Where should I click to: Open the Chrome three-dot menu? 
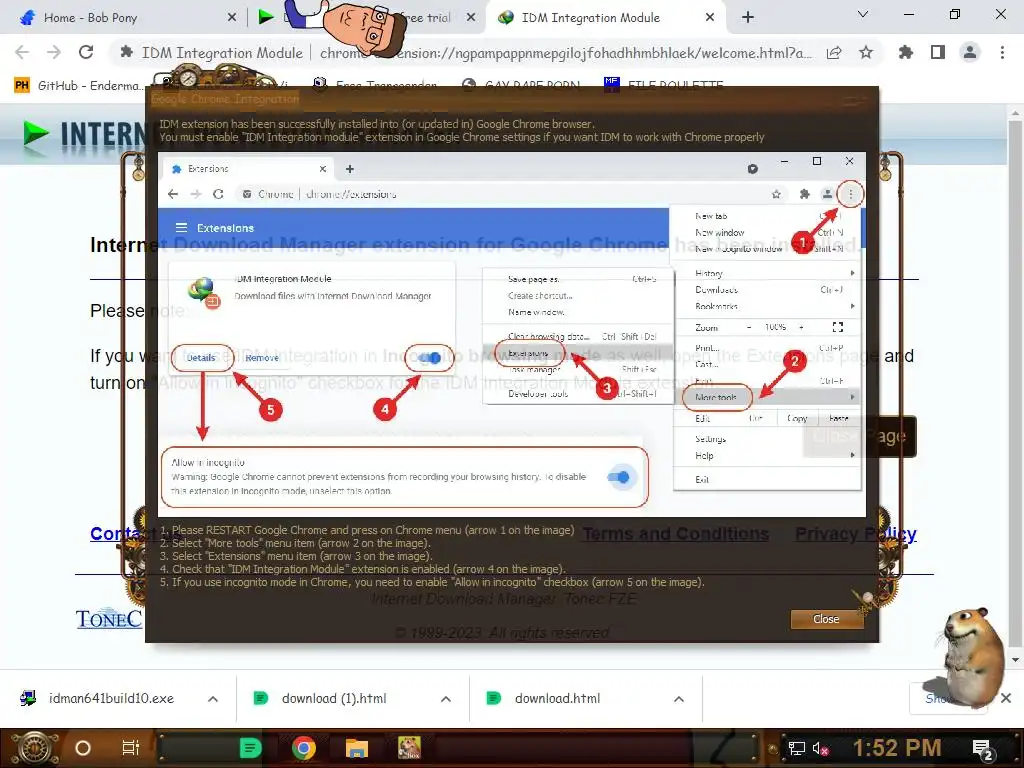coord(1002,52)
